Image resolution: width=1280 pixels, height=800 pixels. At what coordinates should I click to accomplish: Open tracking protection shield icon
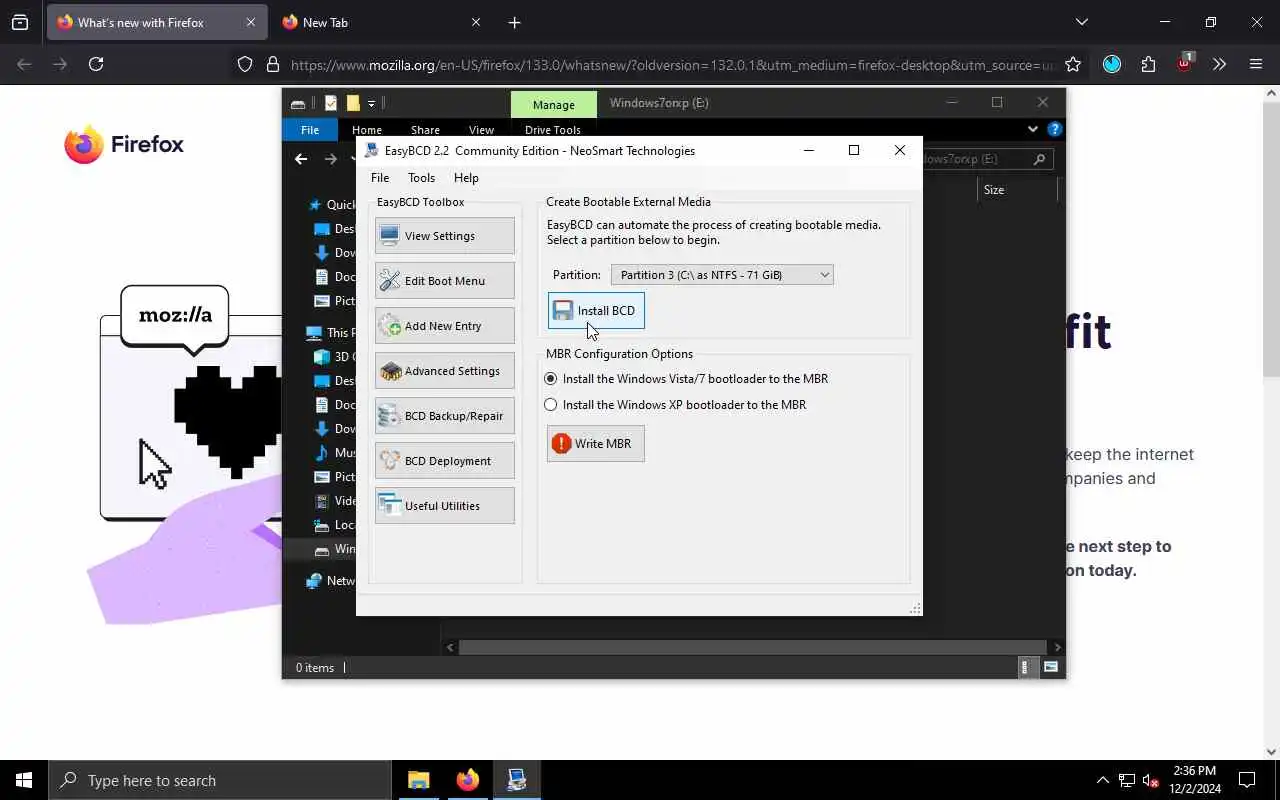pos(245,65)
